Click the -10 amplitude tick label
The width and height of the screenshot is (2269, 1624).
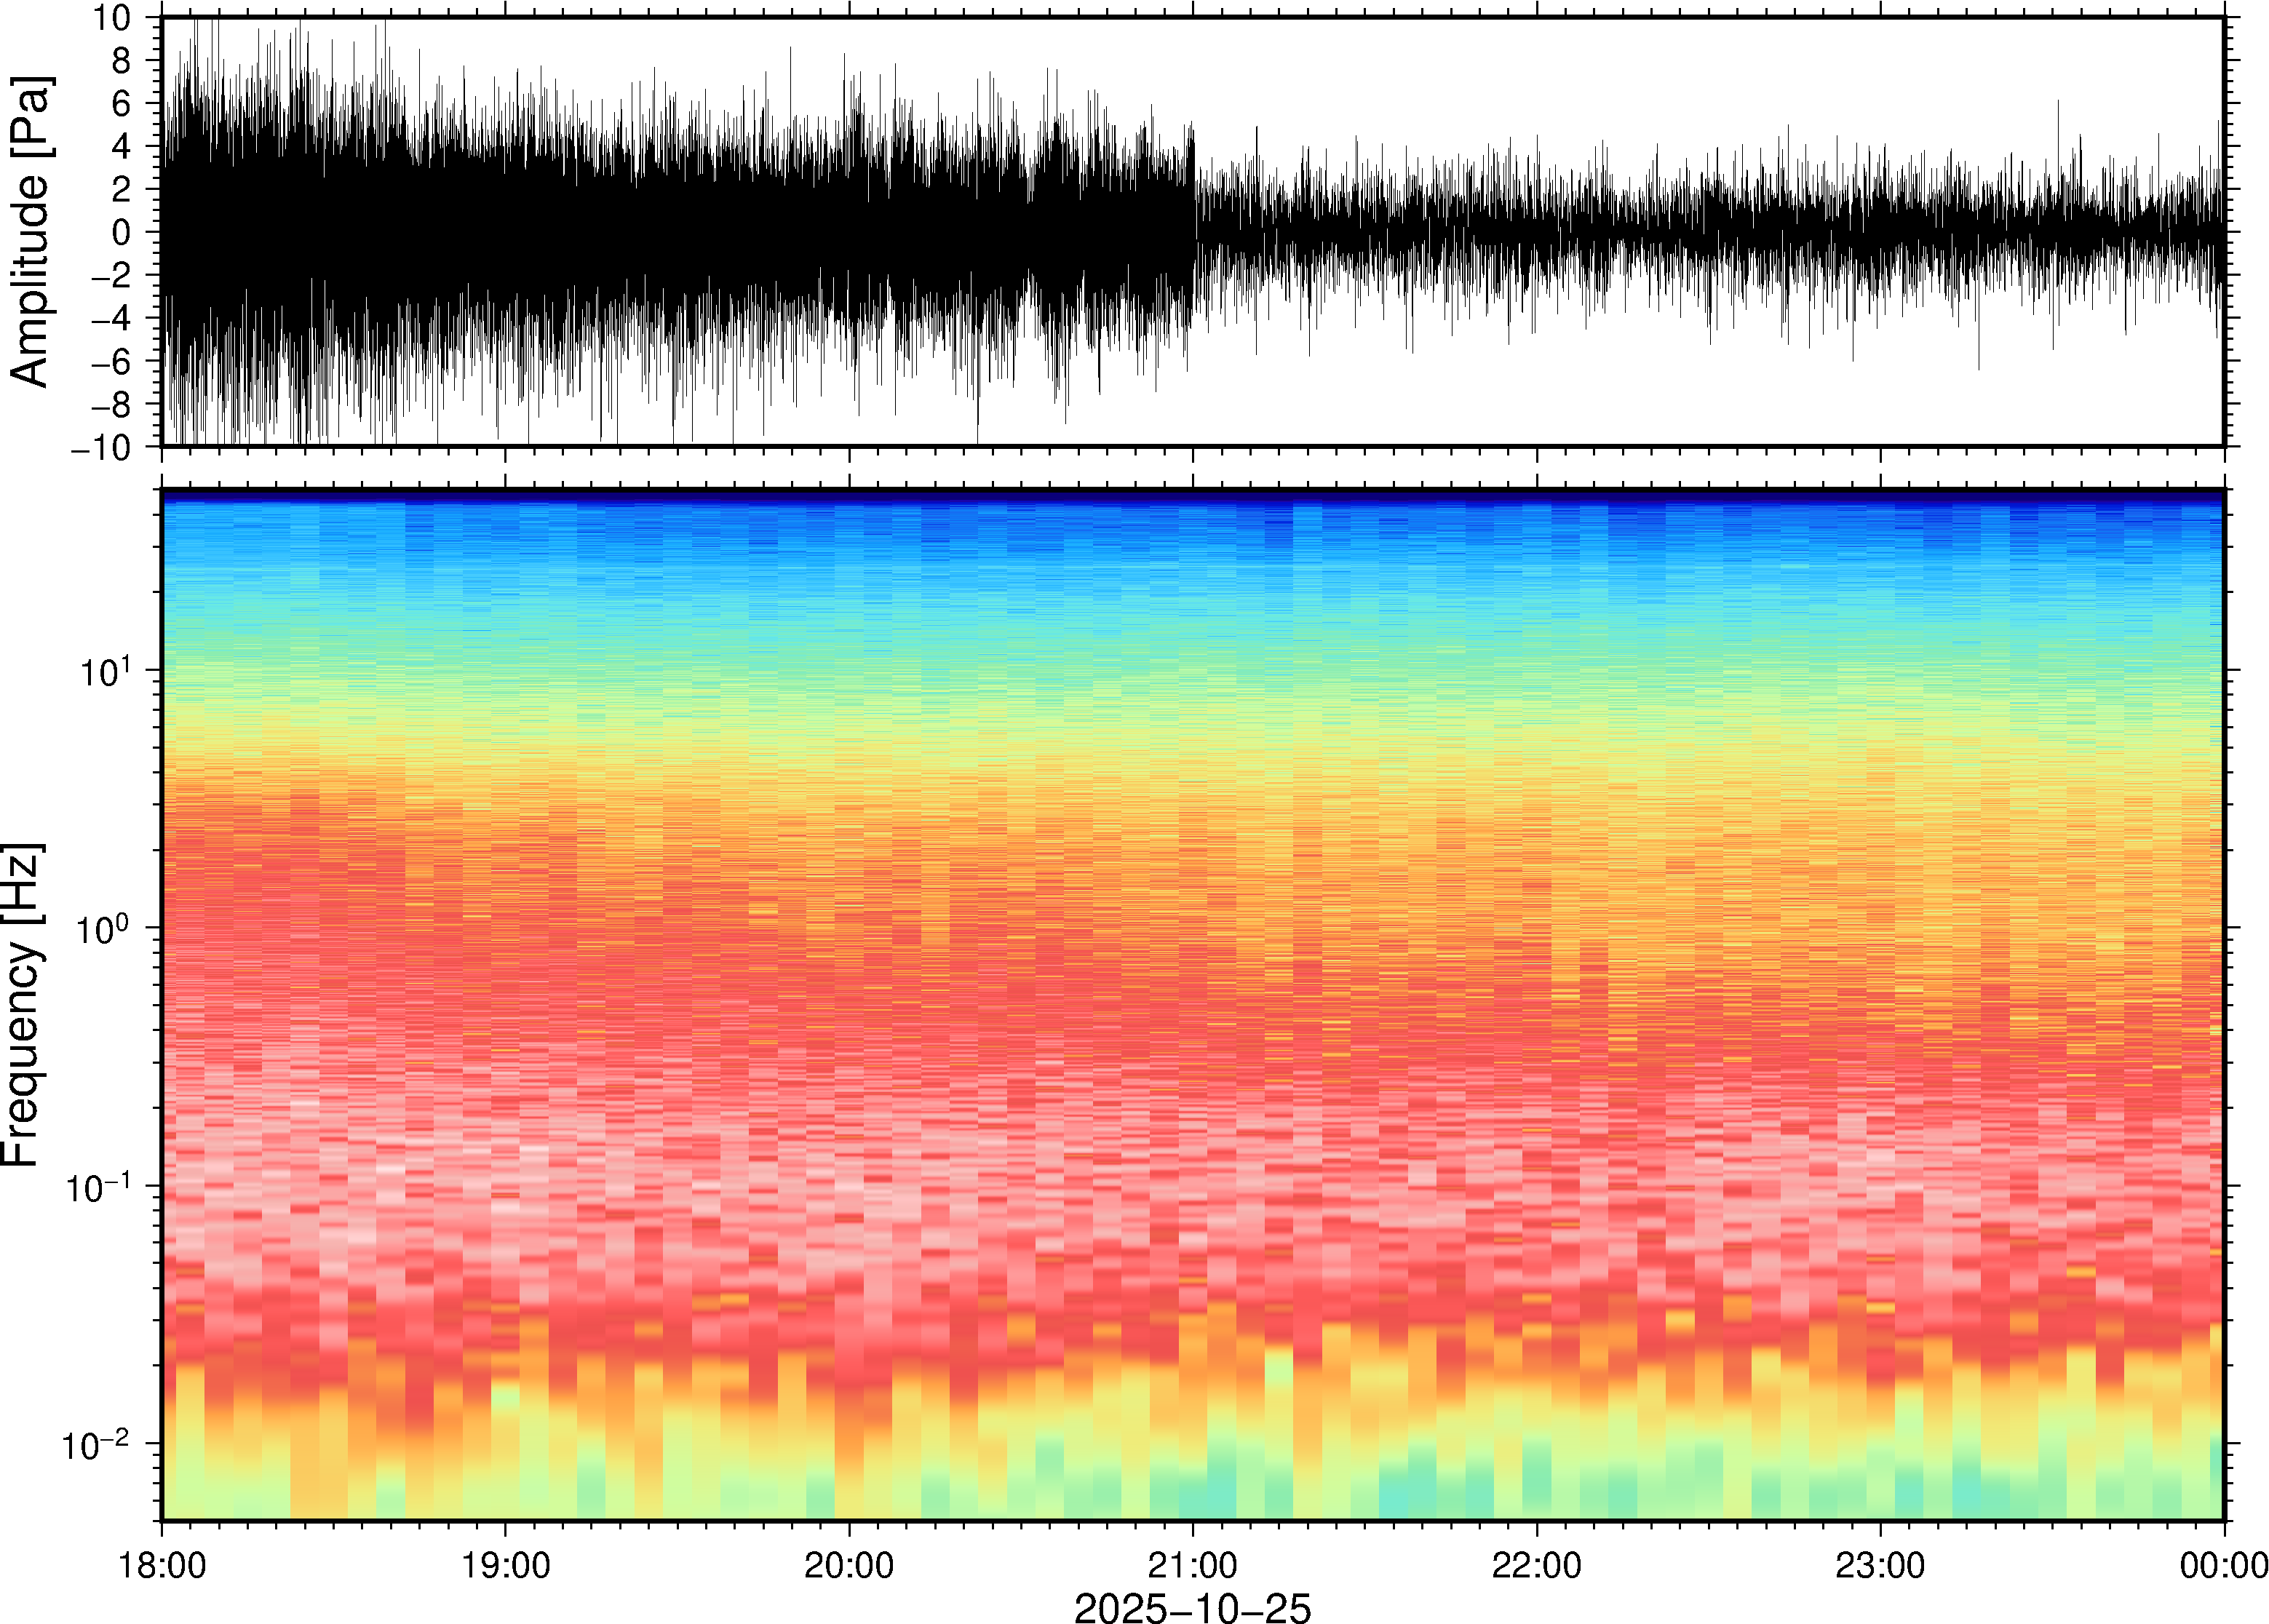pos(102,447)
